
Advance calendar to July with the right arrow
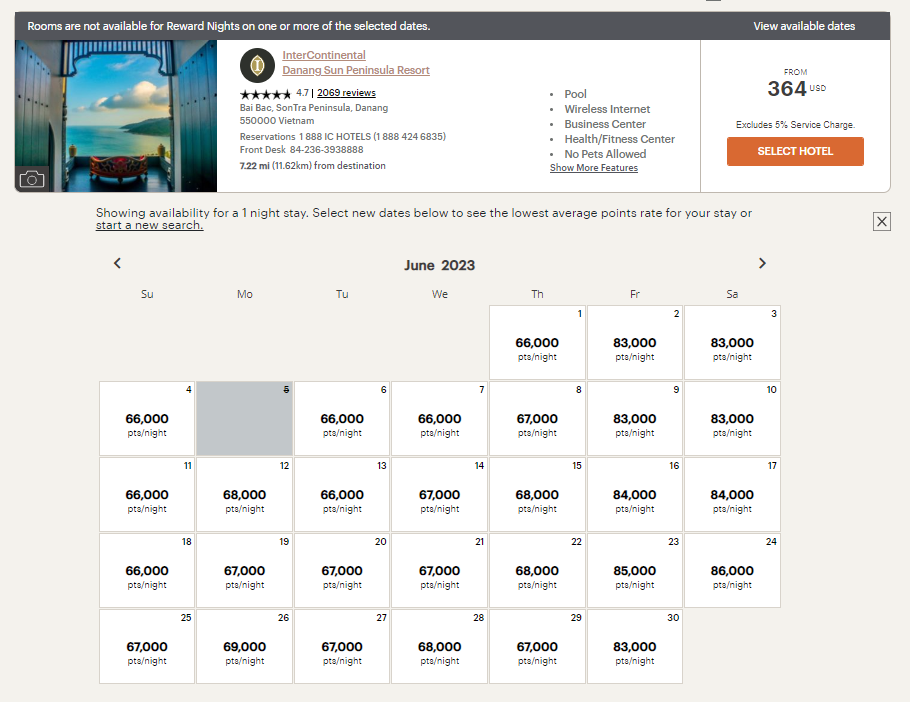[x=762, y=263]
